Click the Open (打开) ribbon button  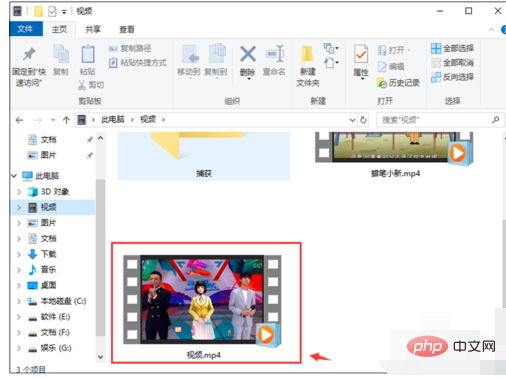pyautogui.click(x=394, y=50)
